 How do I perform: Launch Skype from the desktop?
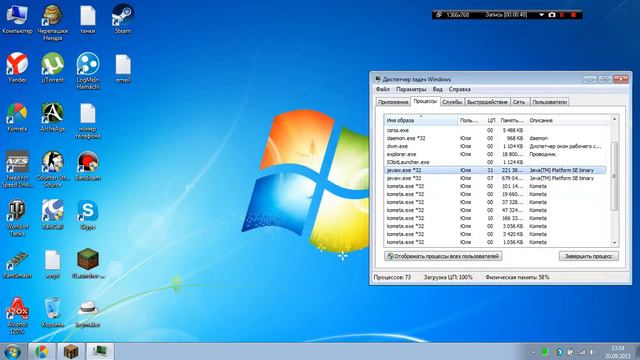coord(88,215)
